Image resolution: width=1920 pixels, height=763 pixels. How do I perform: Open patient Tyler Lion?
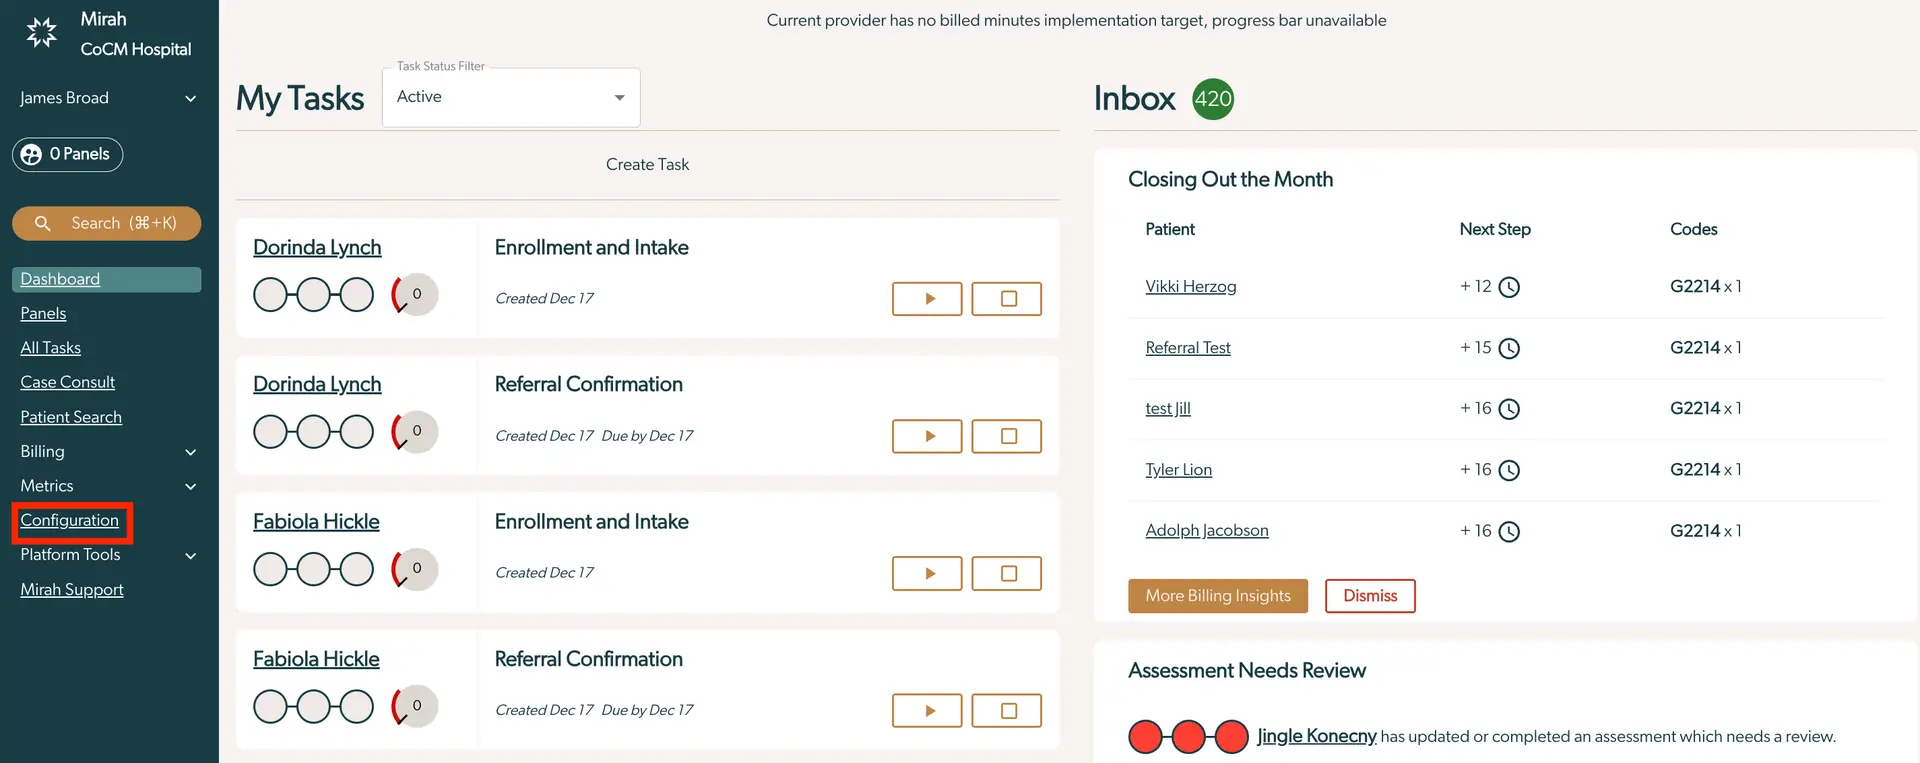(x=1179, y=470)
